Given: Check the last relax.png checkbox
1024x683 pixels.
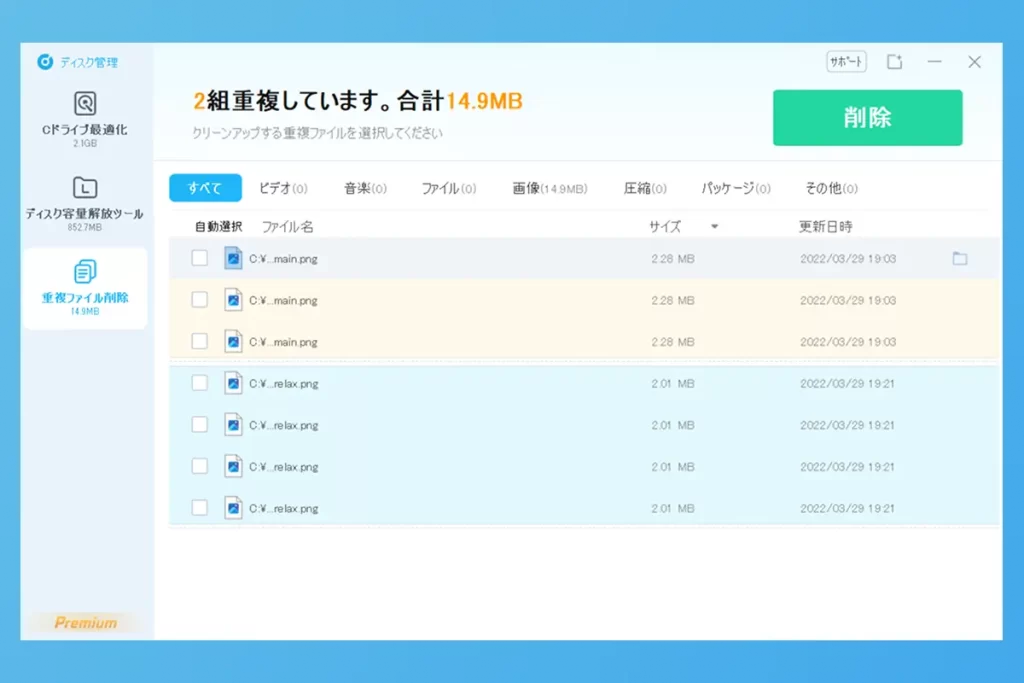Looking at the screenshot, I should (200, 507).
